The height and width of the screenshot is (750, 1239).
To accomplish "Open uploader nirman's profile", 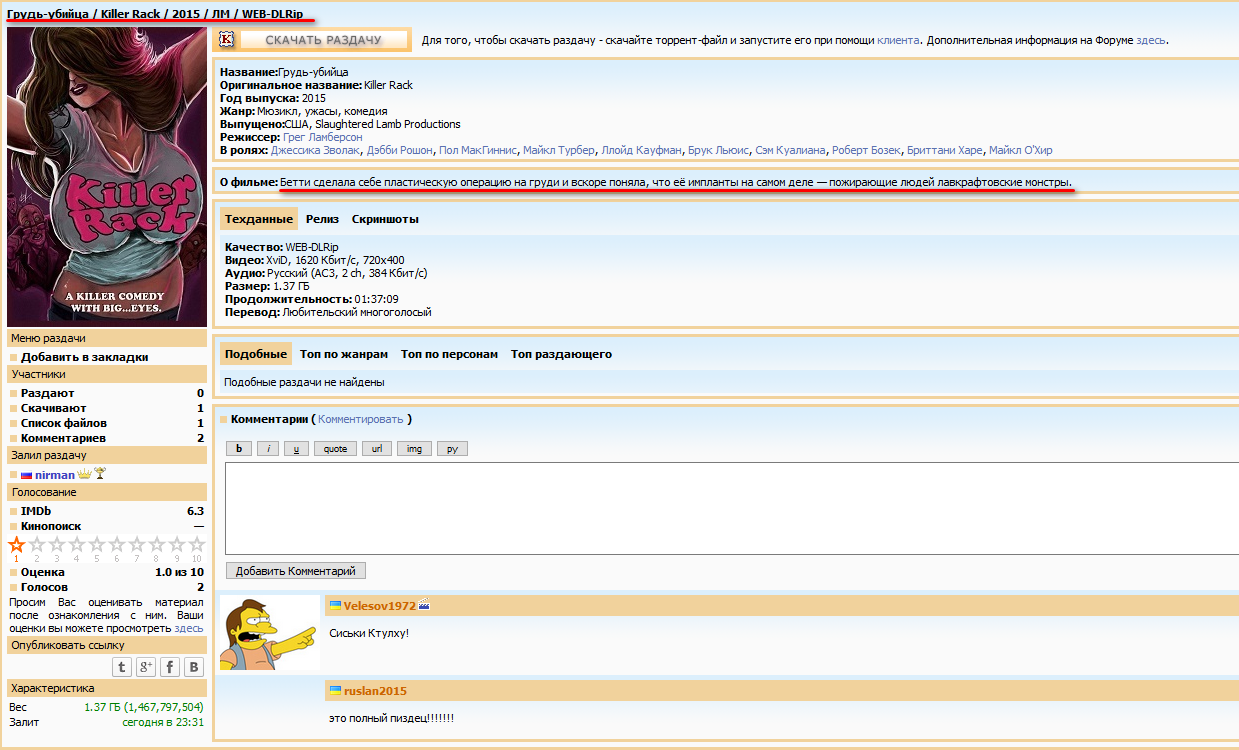I will 55,475.
